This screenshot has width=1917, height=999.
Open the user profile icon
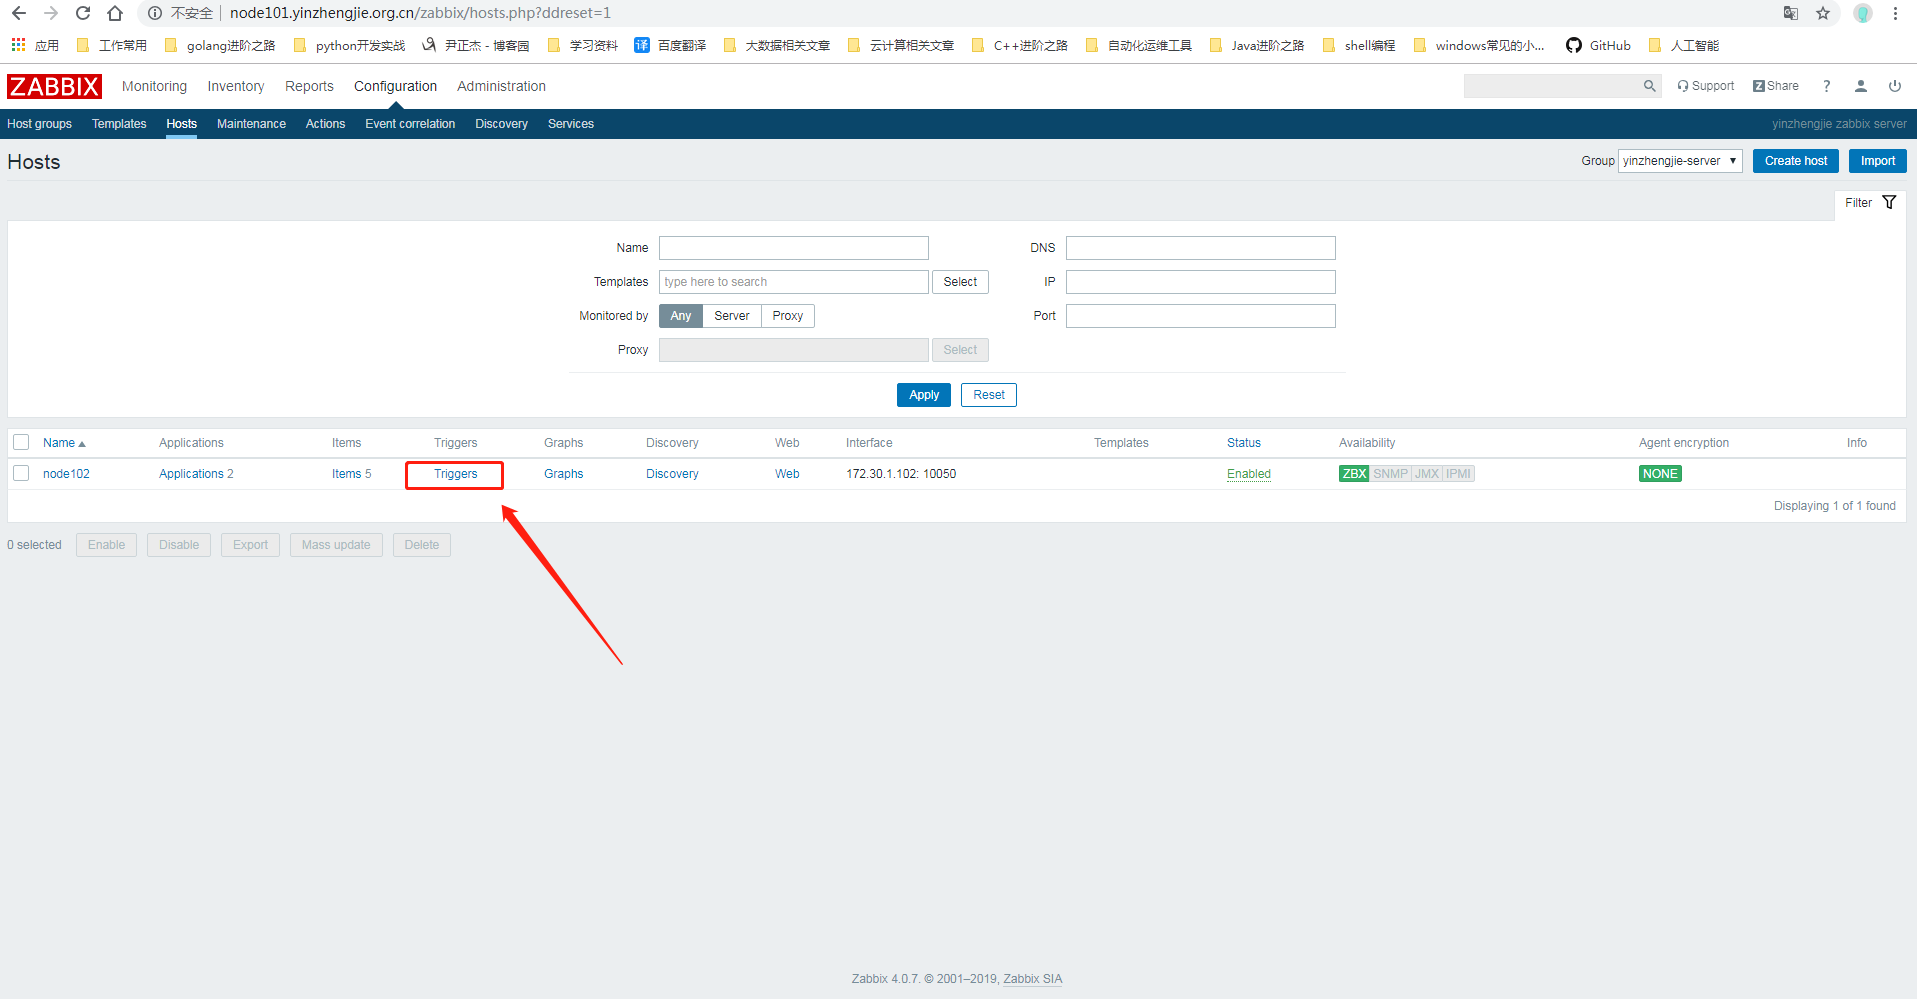tap(1861, 86)
